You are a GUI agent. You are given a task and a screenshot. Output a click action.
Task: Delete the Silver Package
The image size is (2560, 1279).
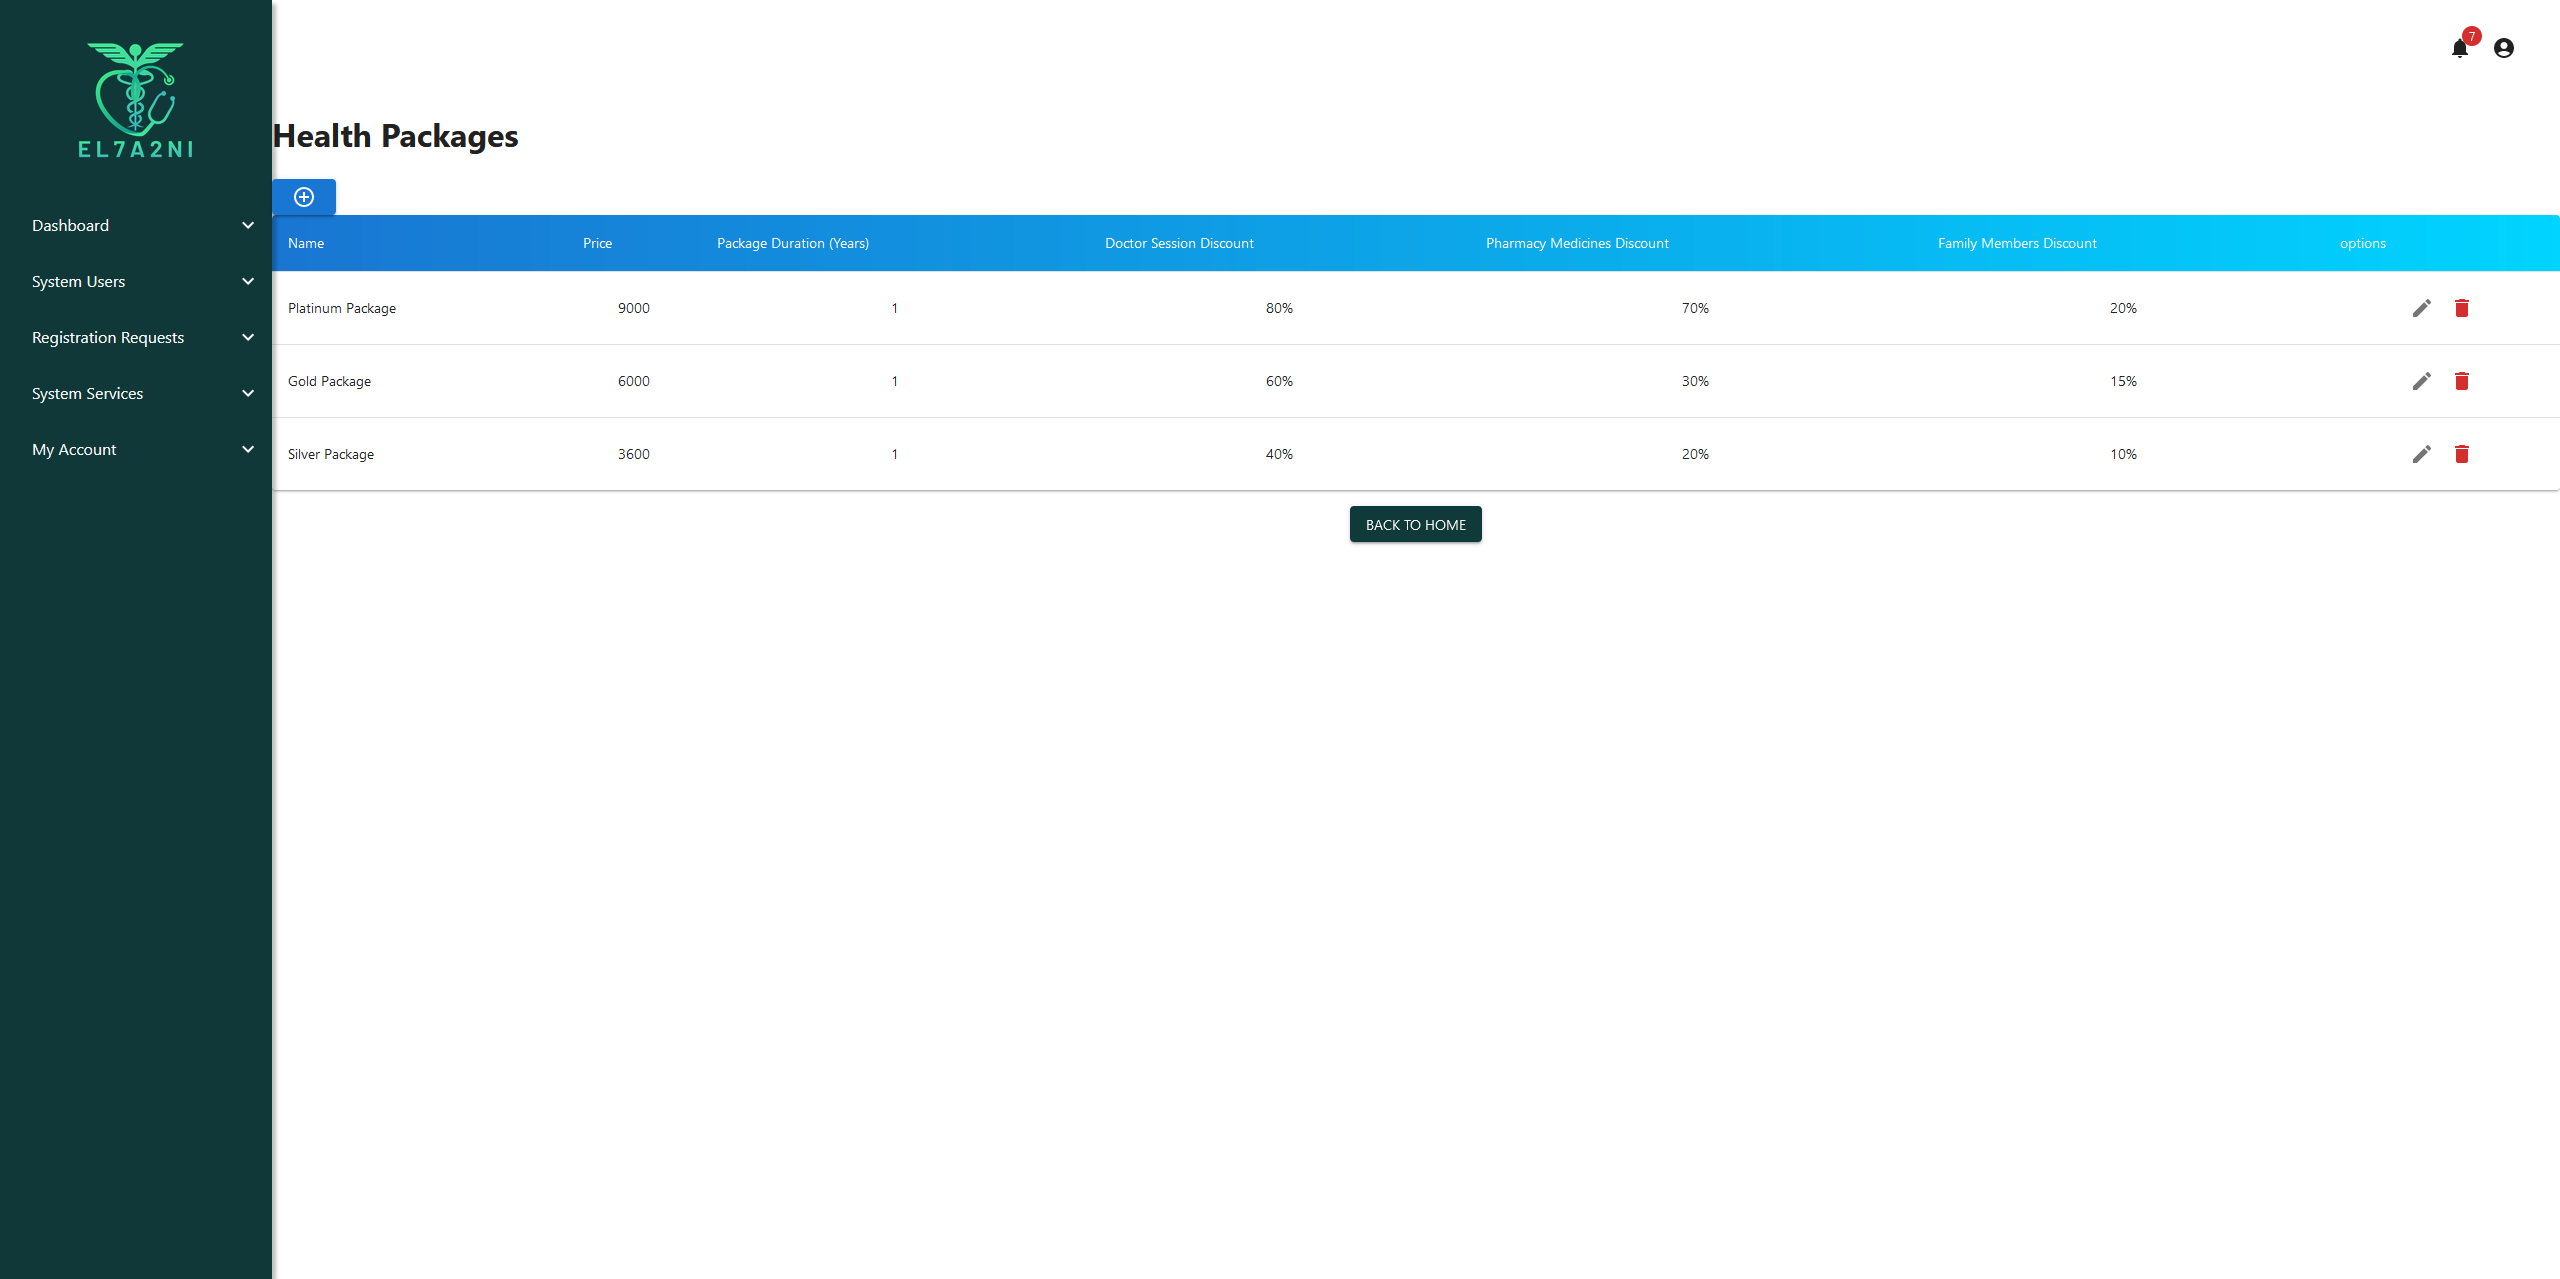[x=2462, y=454]
